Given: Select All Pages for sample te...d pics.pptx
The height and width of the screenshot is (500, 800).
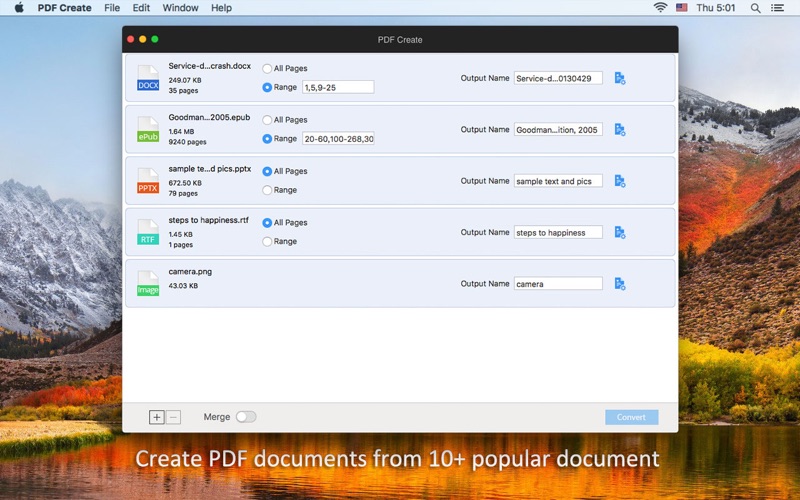Looking at the screenshot, I should (267, 171).
